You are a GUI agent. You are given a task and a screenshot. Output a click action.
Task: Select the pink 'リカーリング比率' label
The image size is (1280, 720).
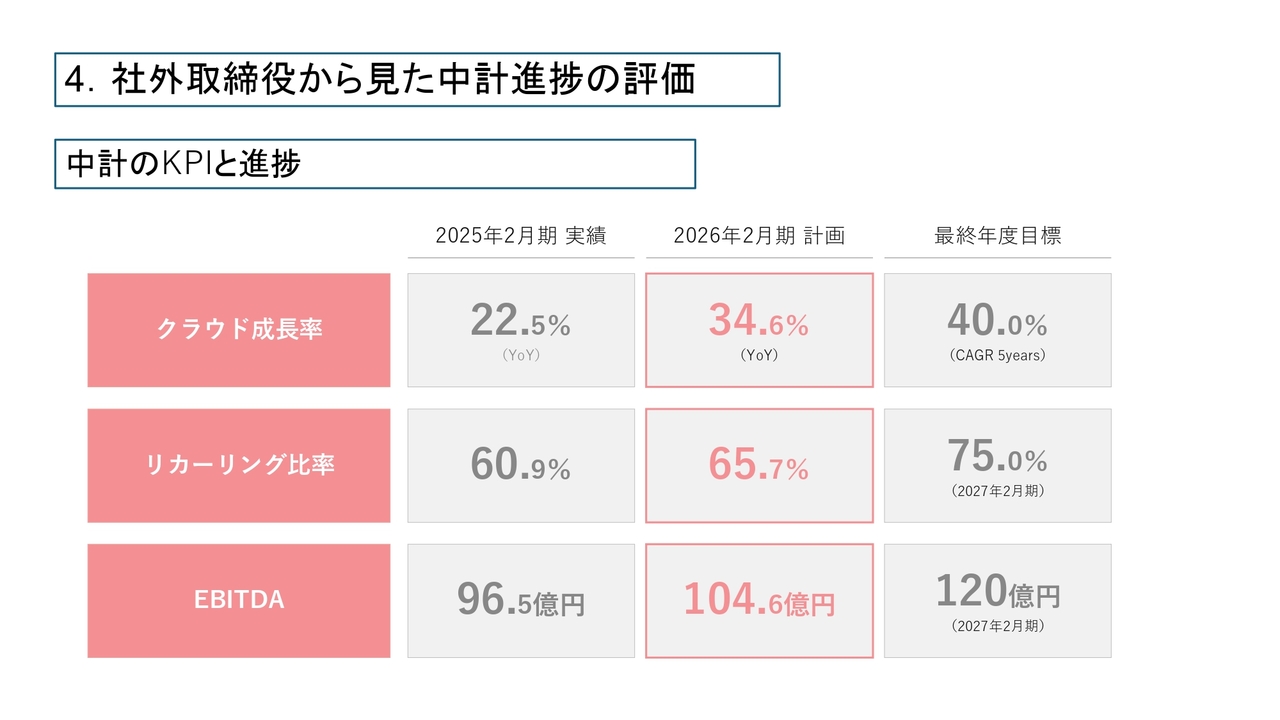pyautogui.click(x=239, y=465)
